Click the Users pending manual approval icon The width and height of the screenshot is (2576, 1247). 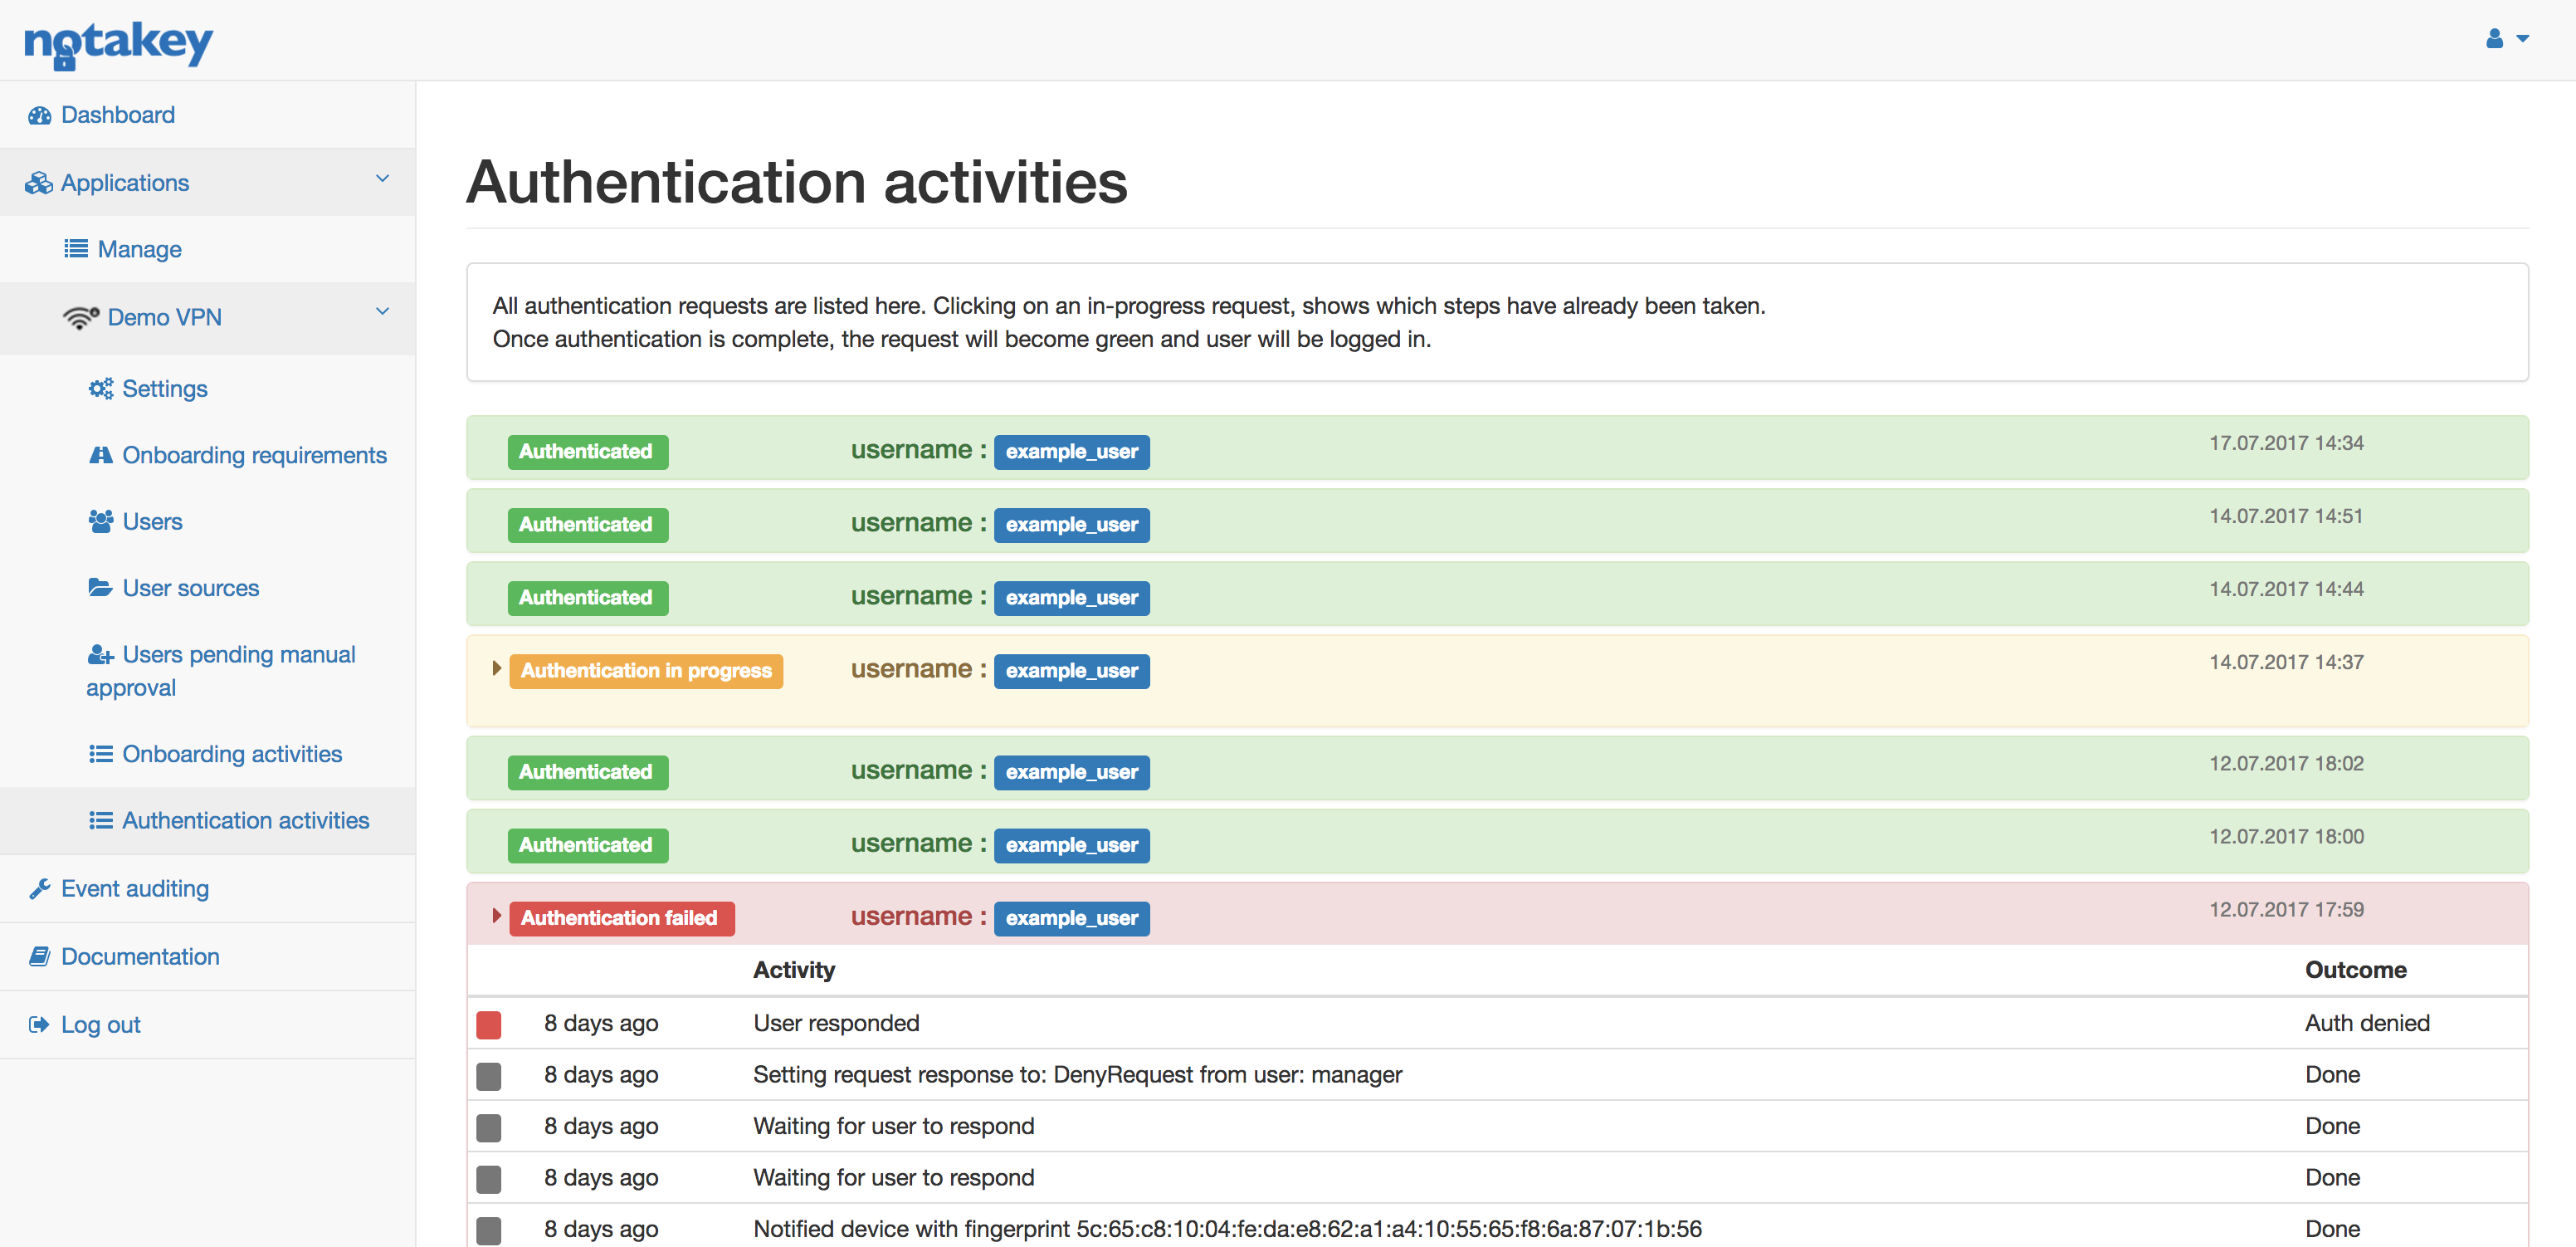[x=100, y=654]
